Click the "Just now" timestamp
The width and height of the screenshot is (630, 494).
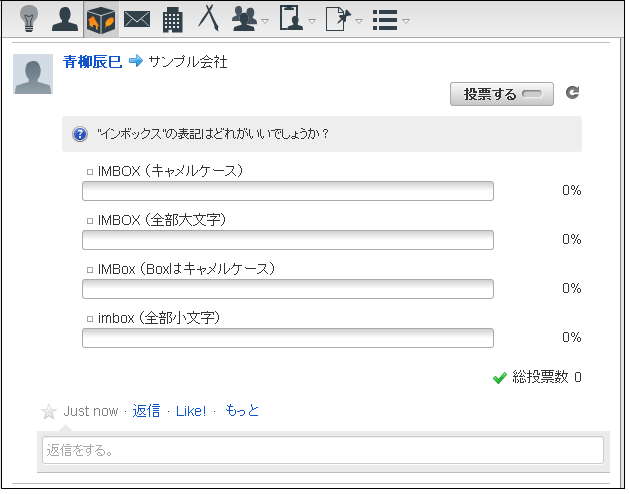pyautogui.click(x=91, y=411)
